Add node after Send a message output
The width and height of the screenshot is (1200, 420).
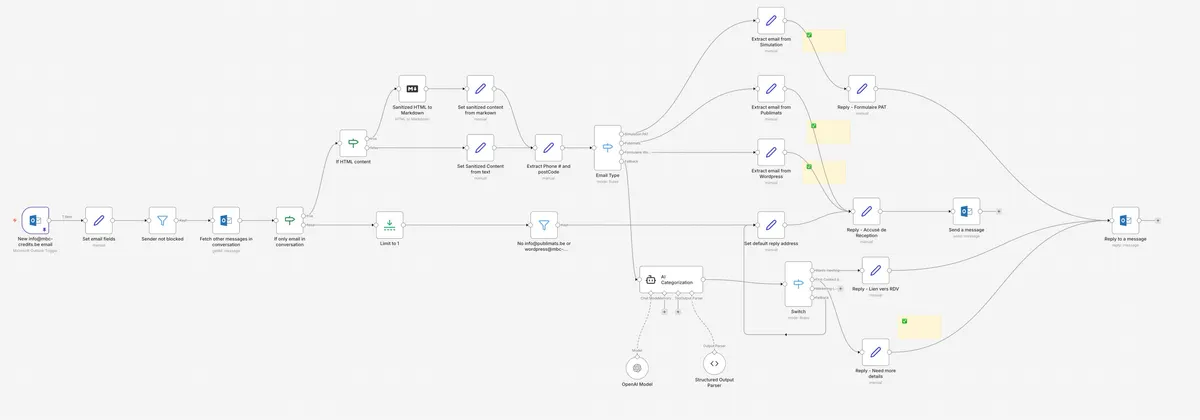998,211
